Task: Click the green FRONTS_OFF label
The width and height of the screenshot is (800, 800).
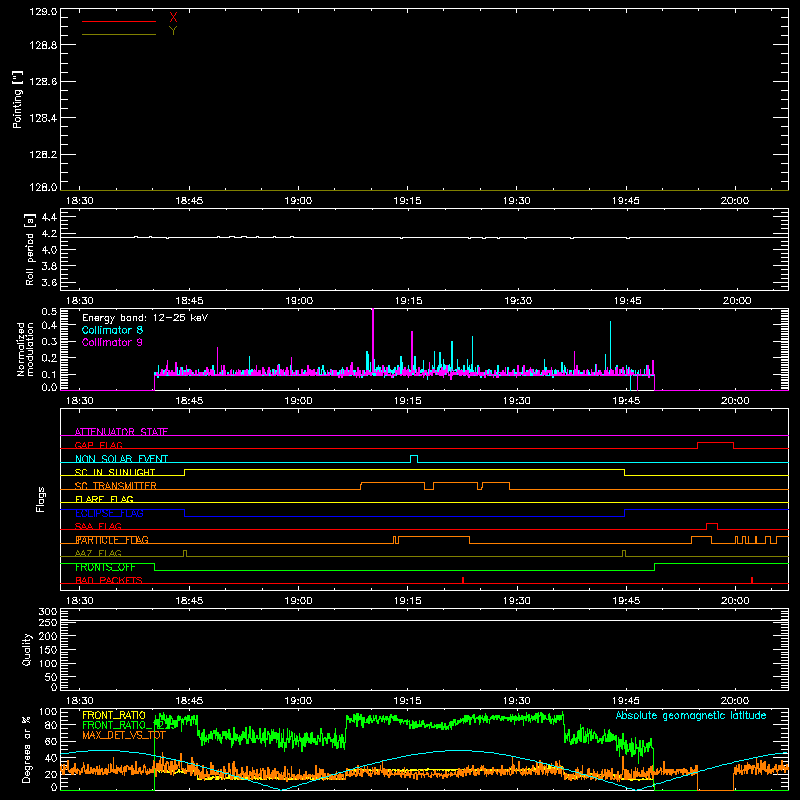Action: tap(105, 567)
